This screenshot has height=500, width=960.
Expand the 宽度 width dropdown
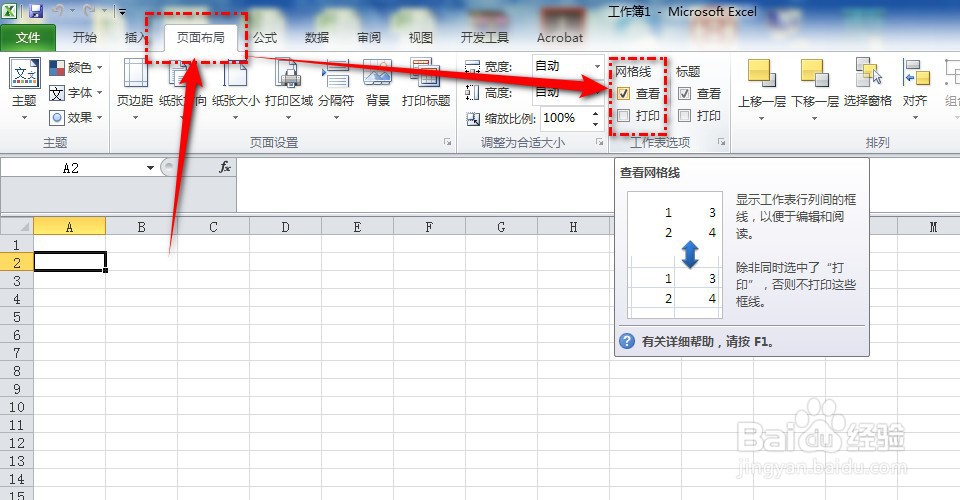tap(597, 66)
